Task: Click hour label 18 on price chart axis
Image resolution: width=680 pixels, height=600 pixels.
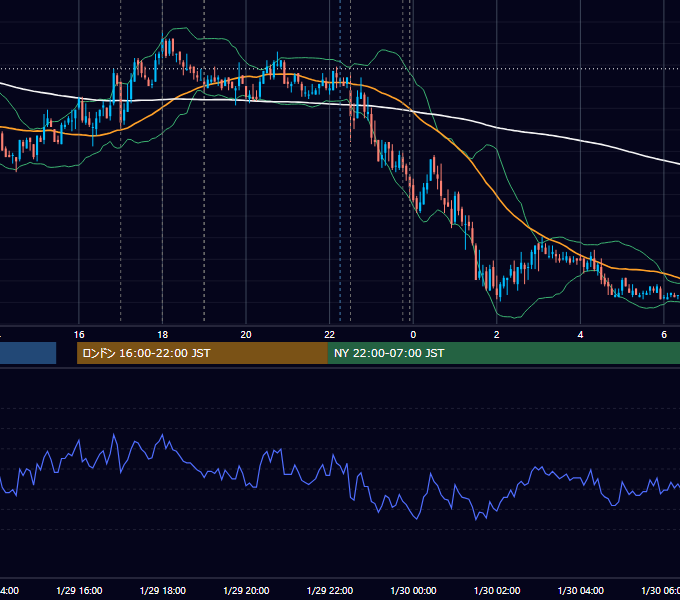Action: [163, 335]
